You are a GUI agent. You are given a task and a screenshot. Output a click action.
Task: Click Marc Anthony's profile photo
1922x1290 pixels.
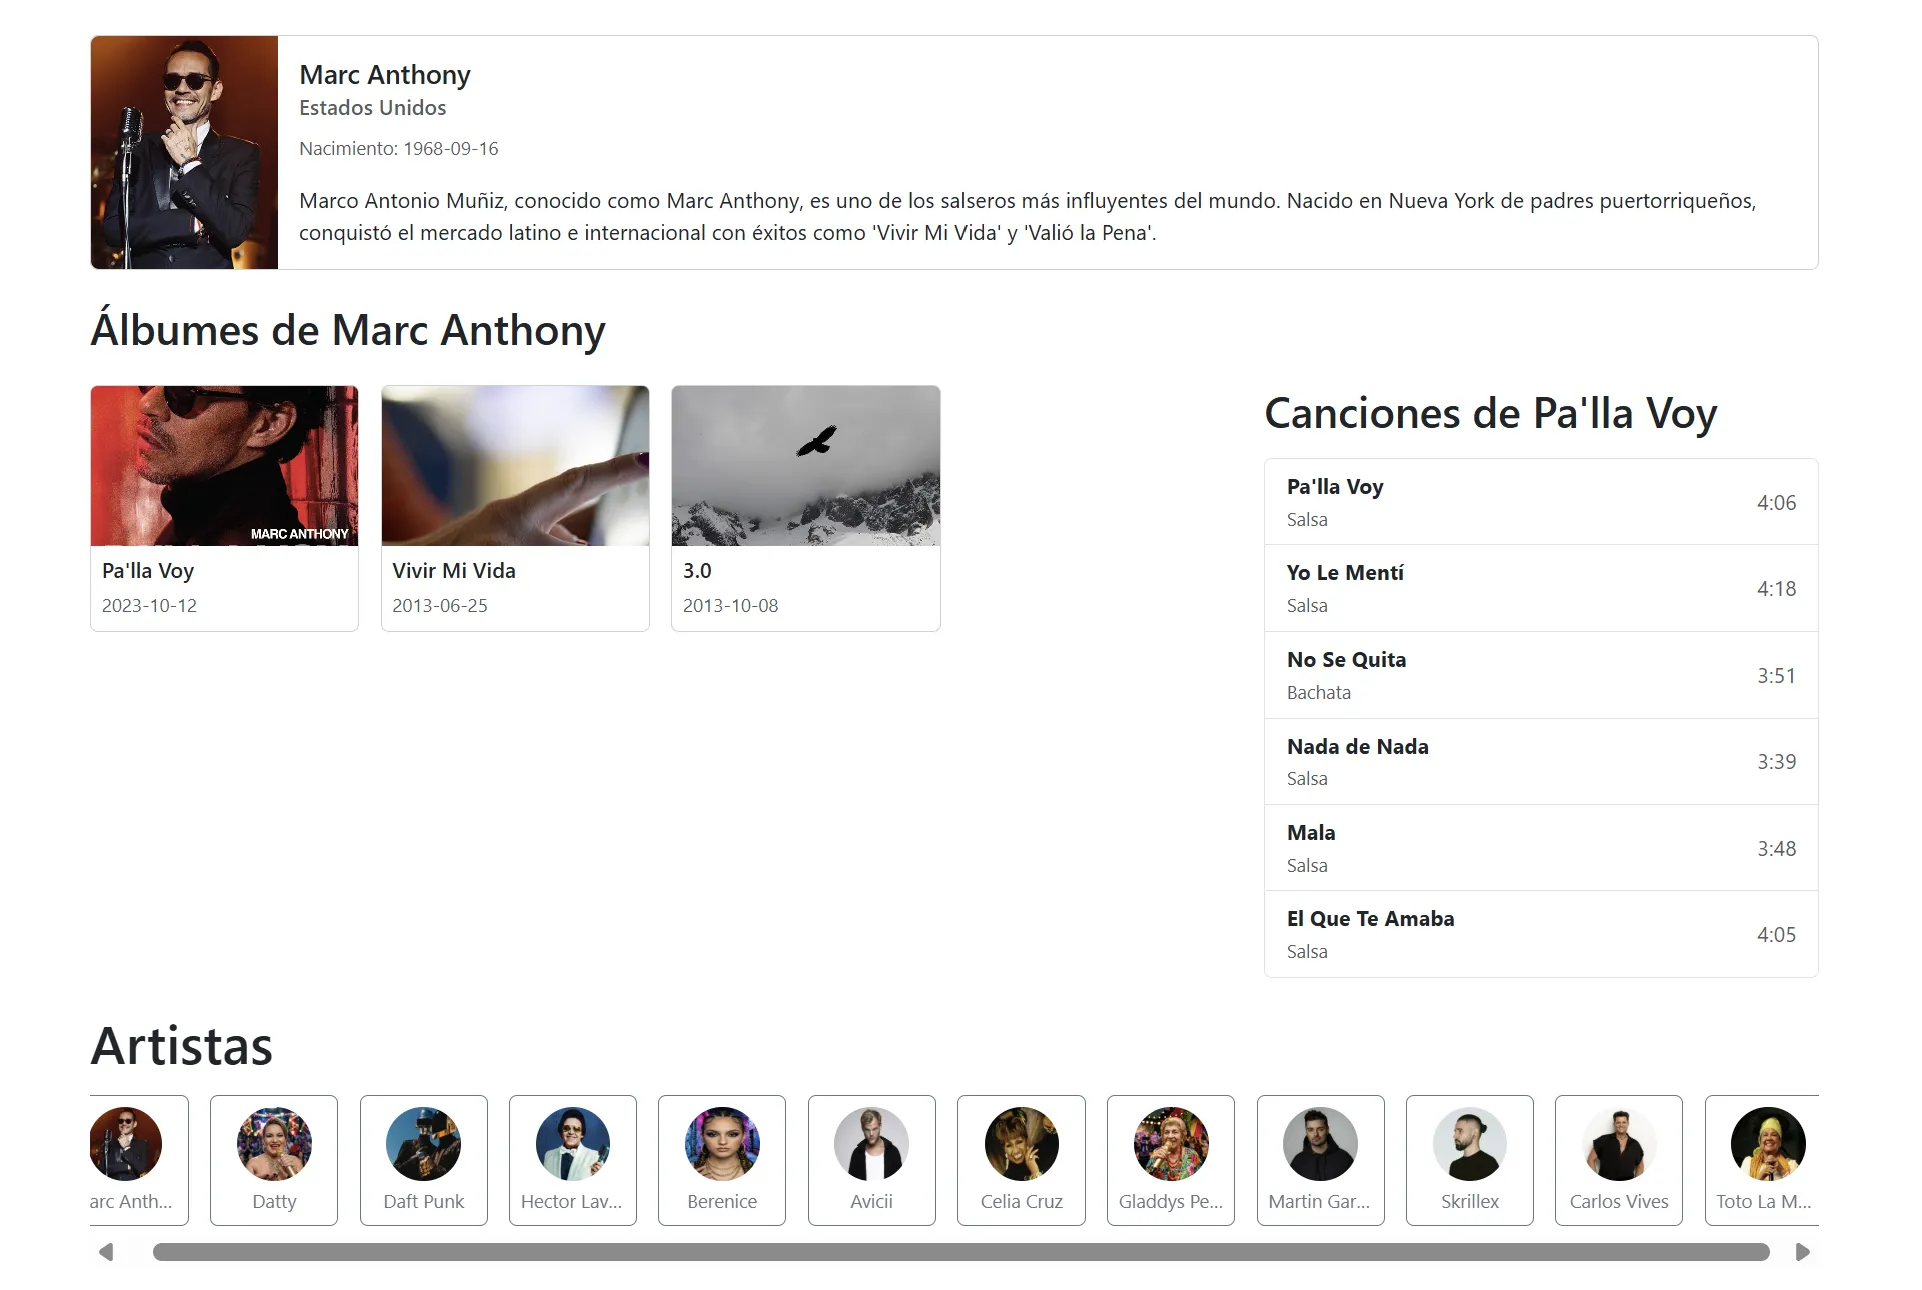tap(184, 152)
